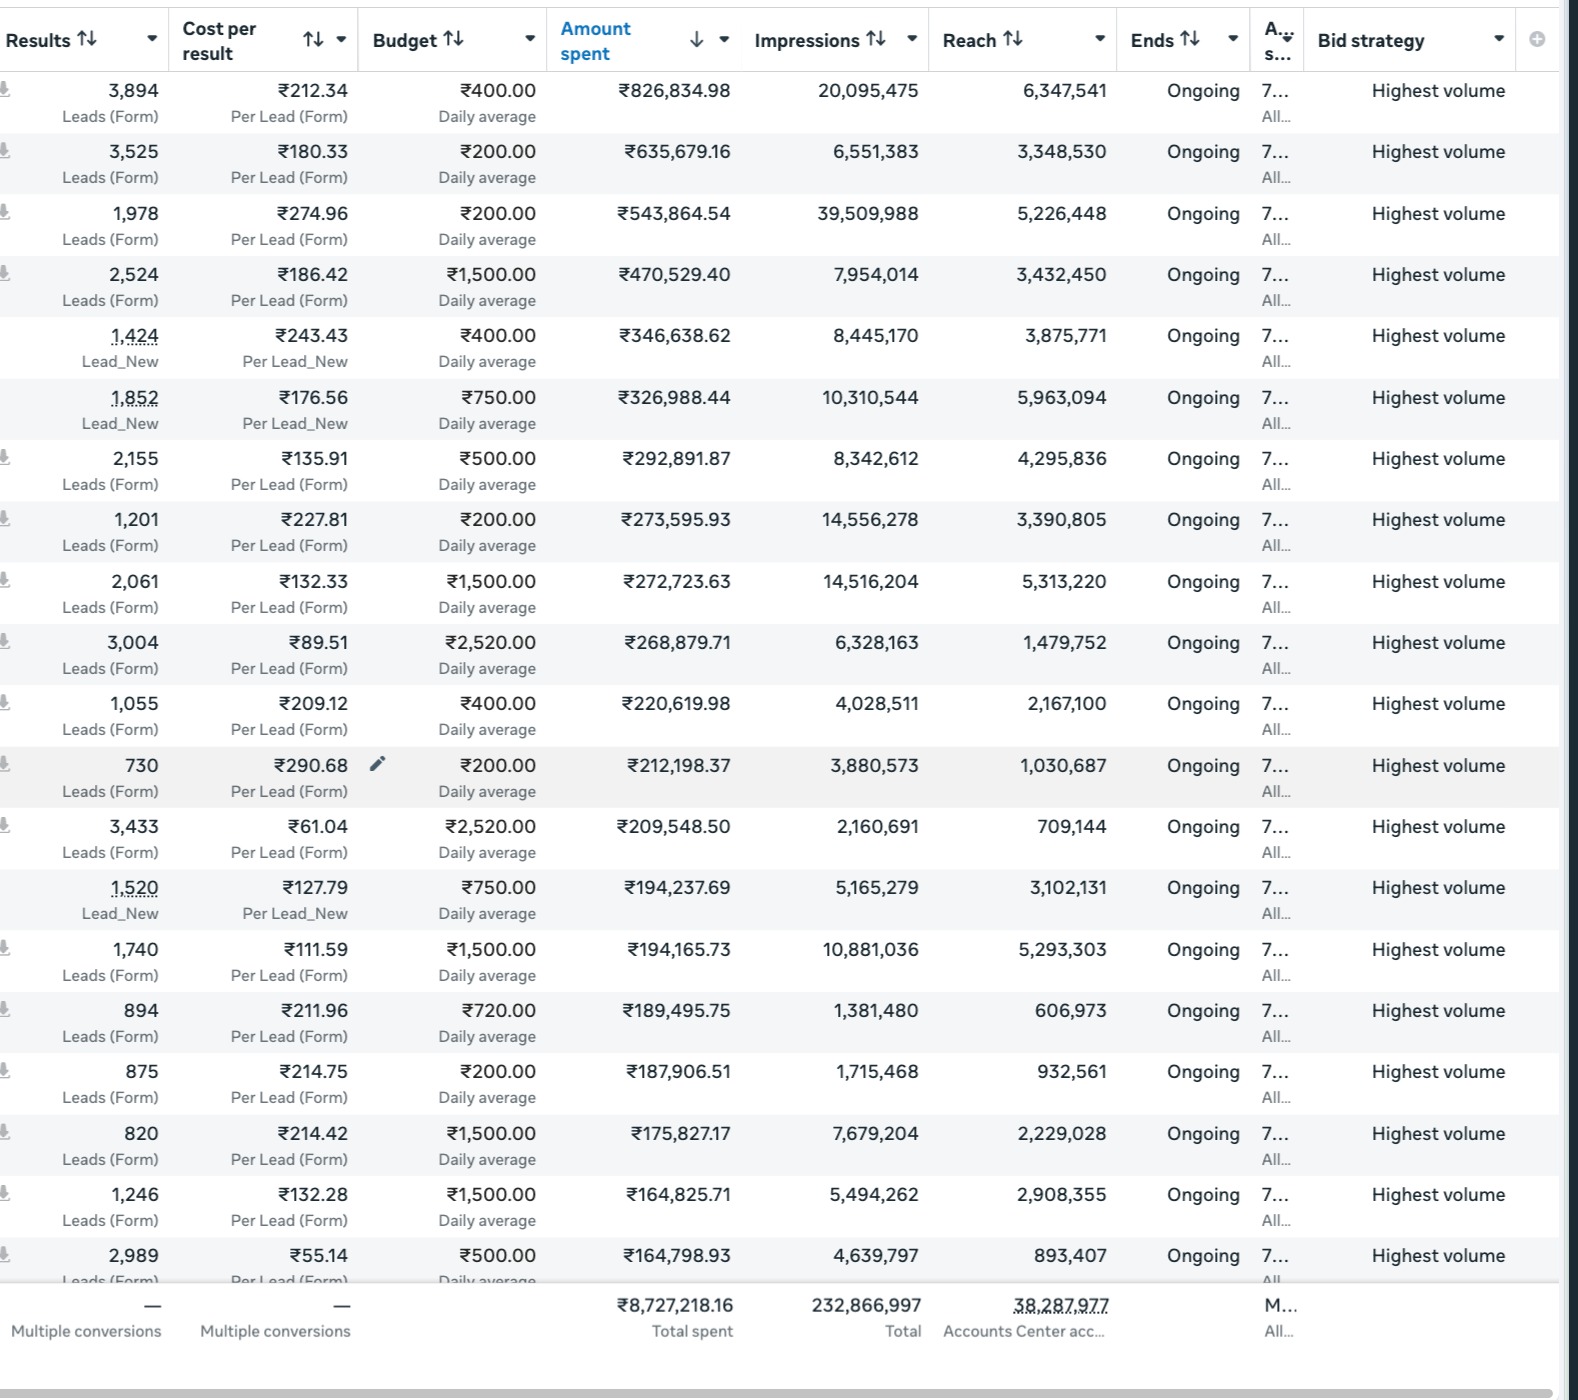Click the Impressions column header label
The image size is (1578, 1400).
pos(807,40)
